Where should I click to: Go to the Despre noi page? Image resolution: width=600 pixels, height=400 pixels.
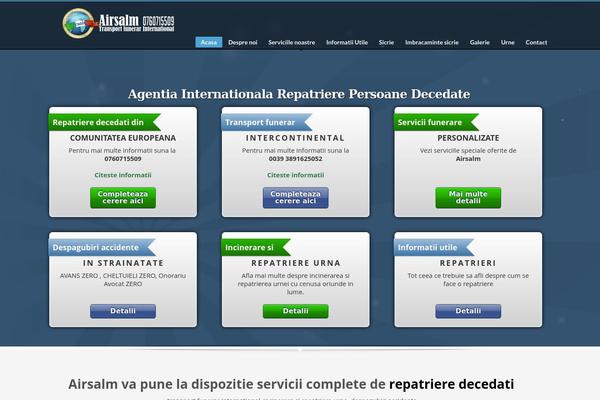click(x=243, y=42)
